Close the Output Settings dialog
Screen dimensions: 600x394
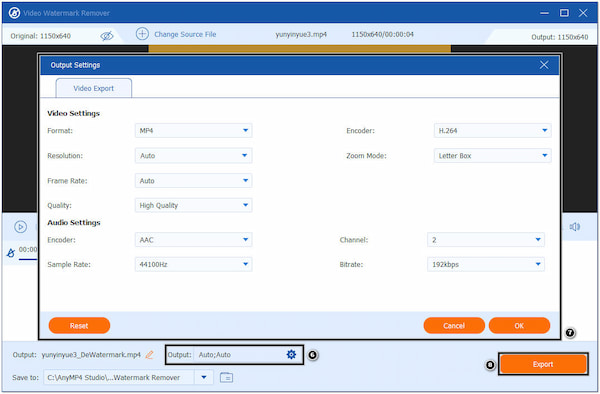544,65
